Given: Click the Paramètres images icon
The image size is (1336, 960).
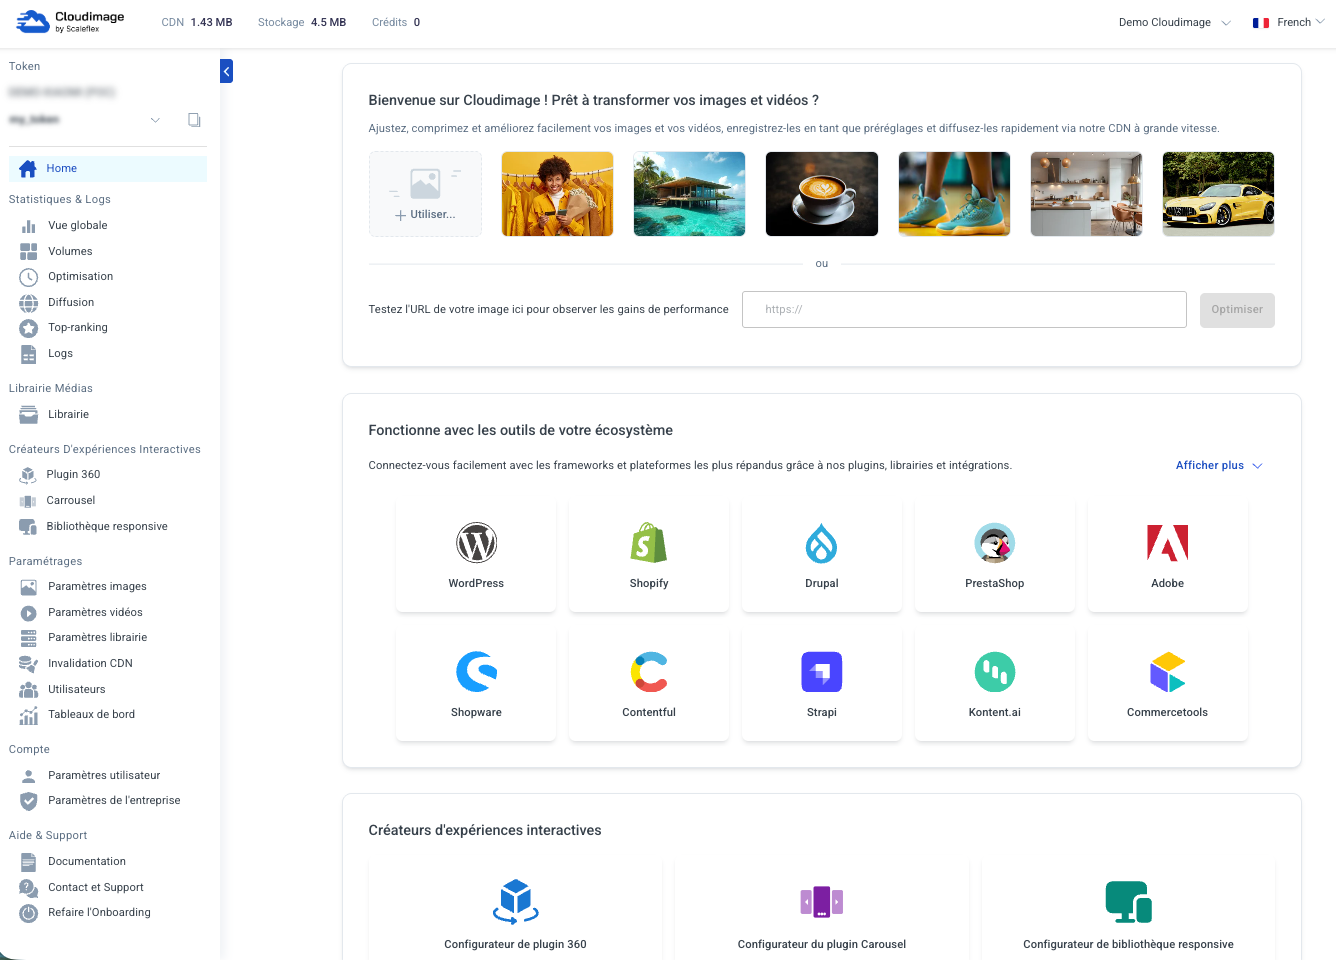Looking at the screenshot, I should (29, 587).
